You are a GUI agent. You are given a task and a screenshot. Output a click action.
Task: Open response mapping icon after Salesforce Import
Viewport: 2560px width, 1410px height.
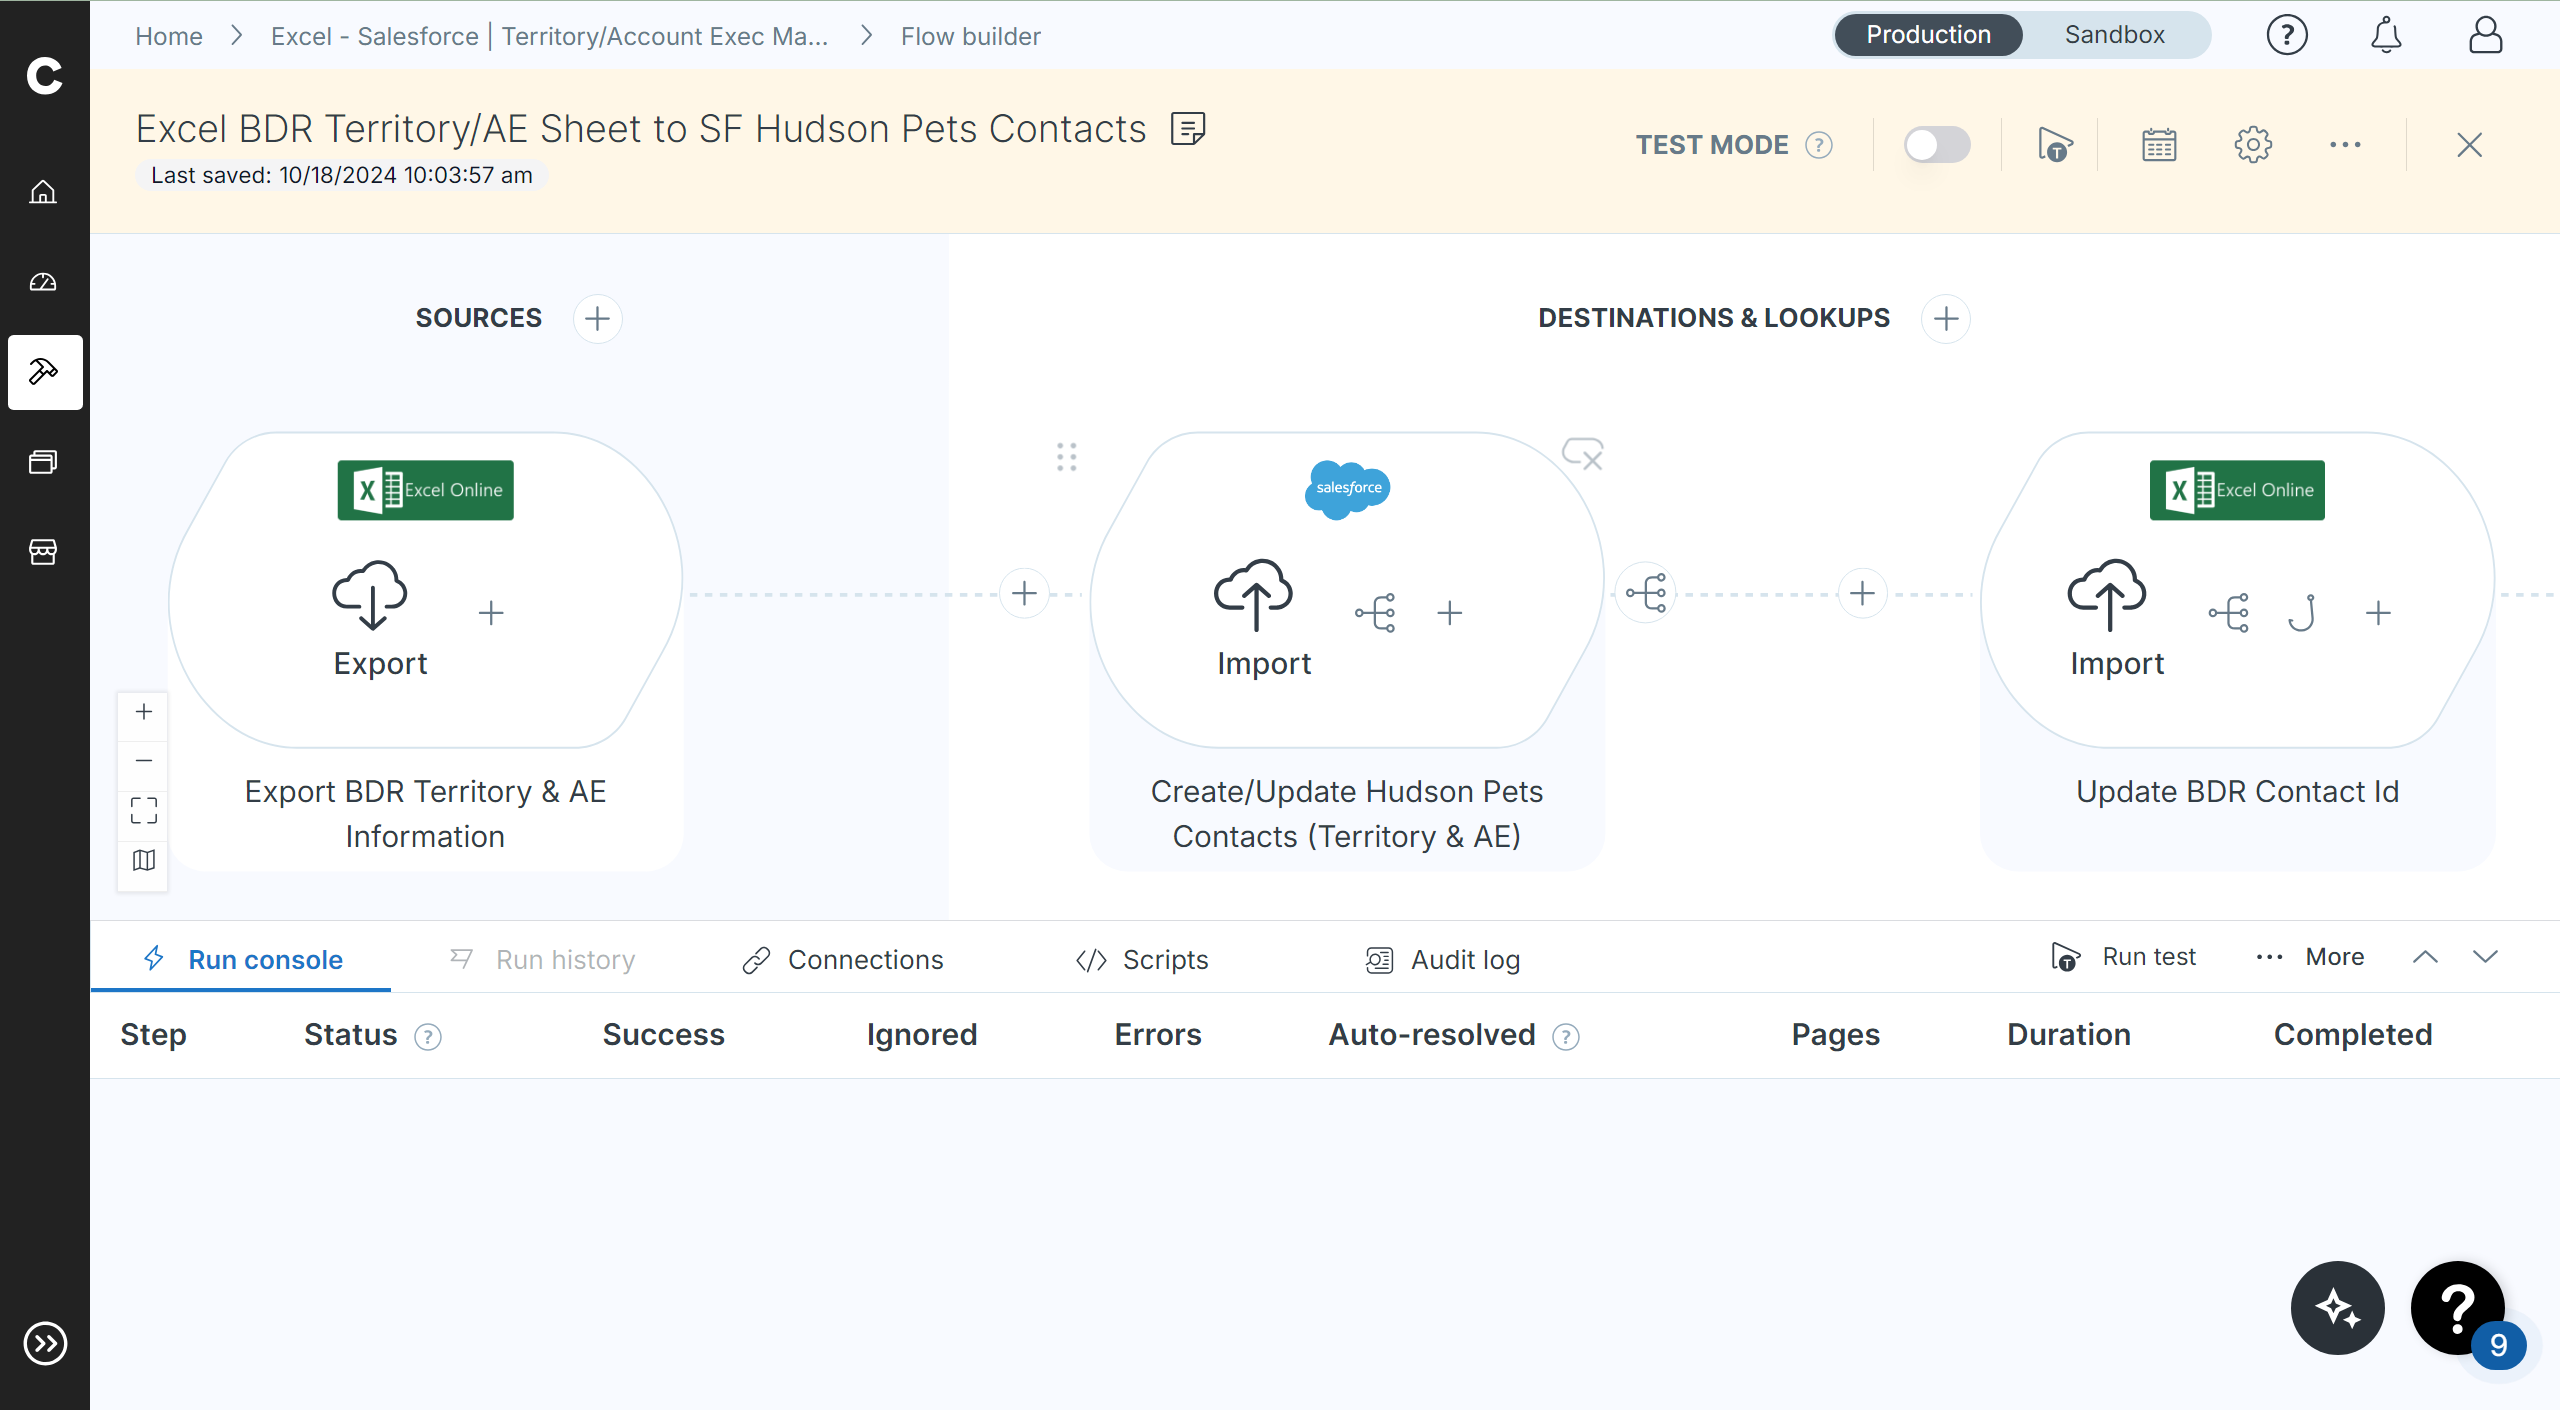tap(1646, 594)
